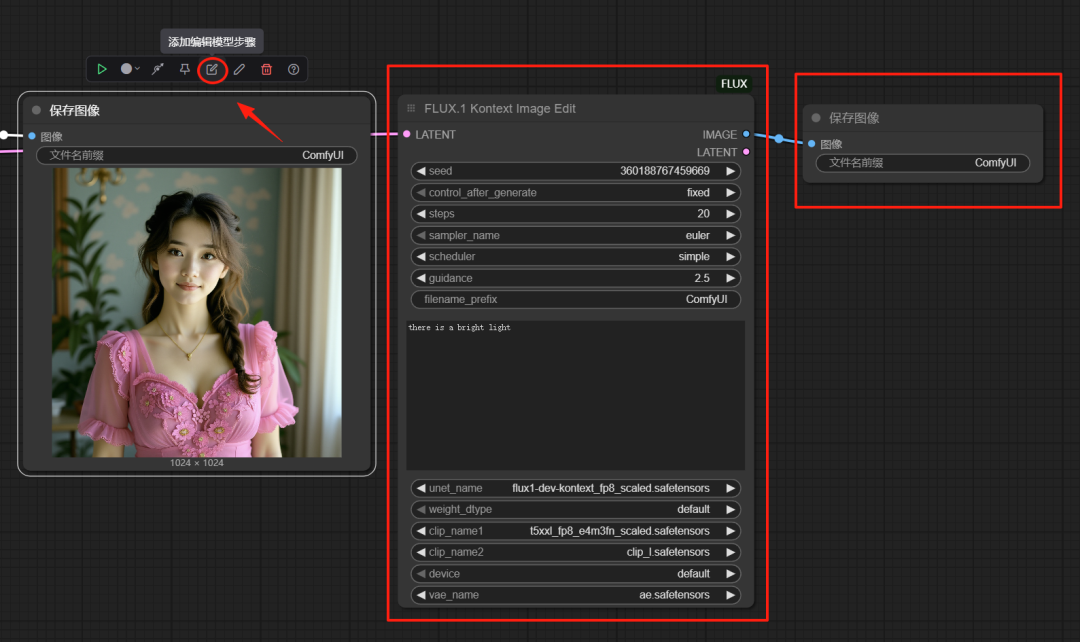Edit filename_prefix field in FLUX node
This screenshot has height=642, width=1080.
tap(576, 299)
